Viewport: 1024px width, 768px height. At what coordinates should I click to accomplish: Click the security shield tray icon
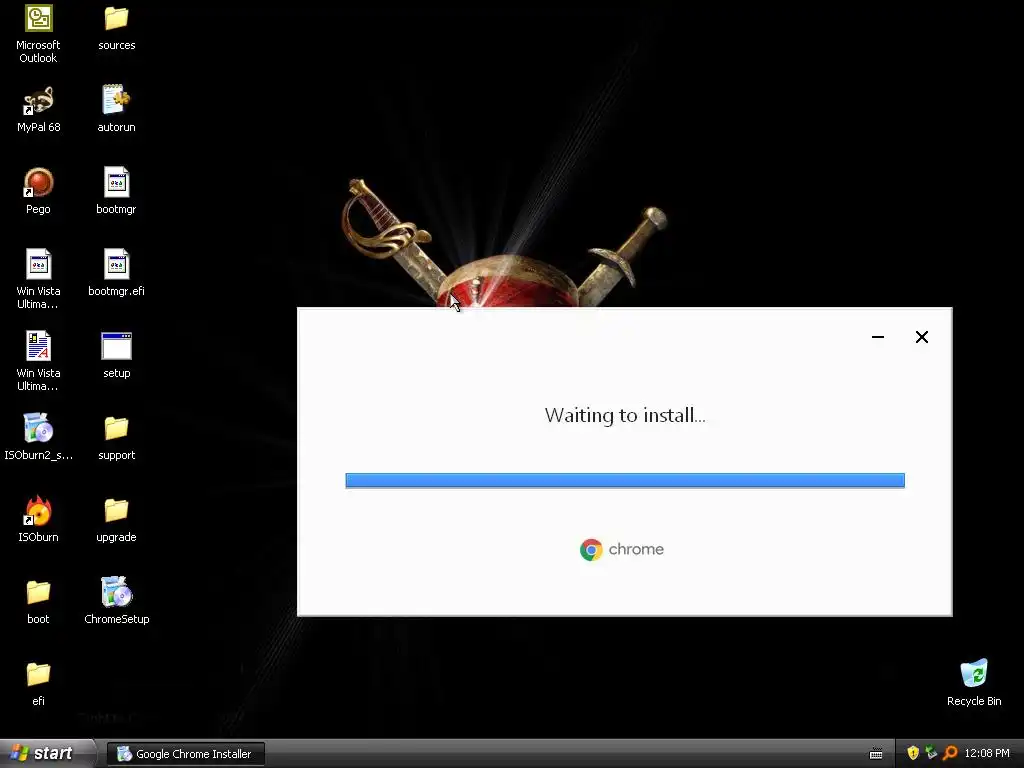(x=913, y=754)
